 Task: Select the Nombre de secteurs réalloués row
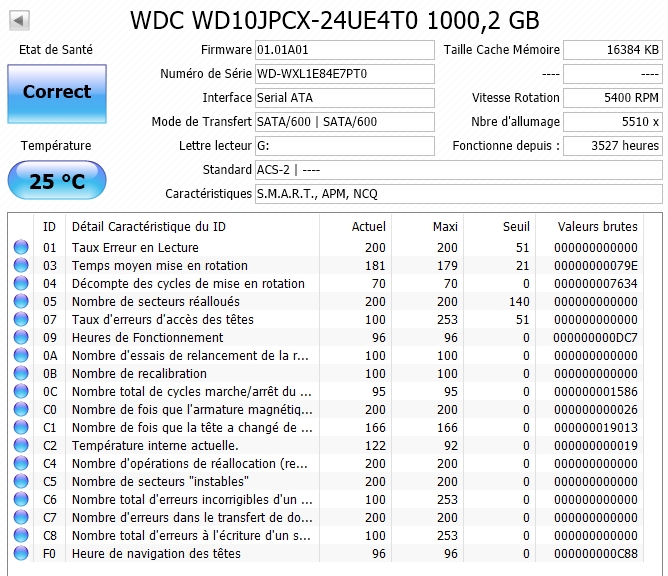(325, 301)
